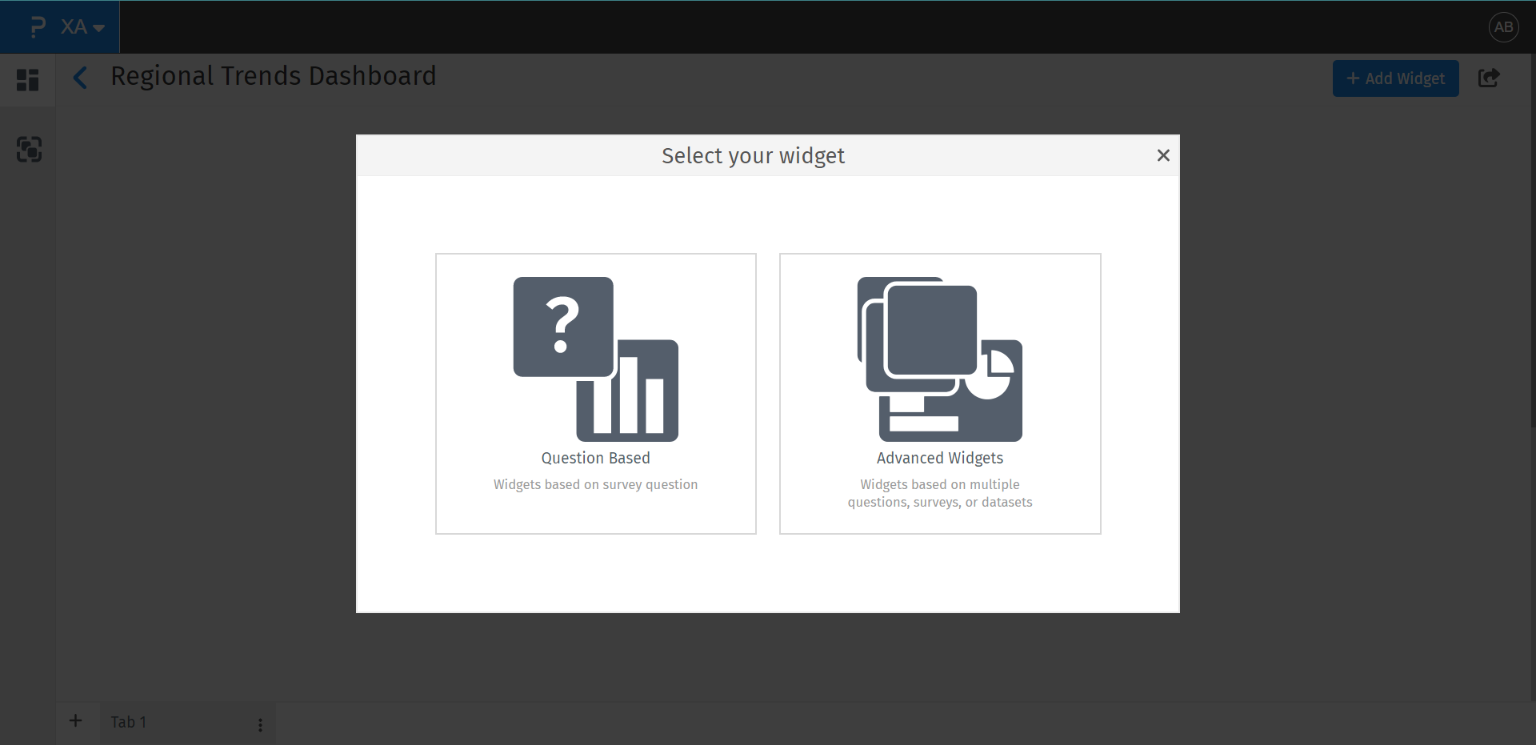This screenshot has width=1536, height=745.
Task: Click the Add Widget button
Action: [x=1395, y=78]
